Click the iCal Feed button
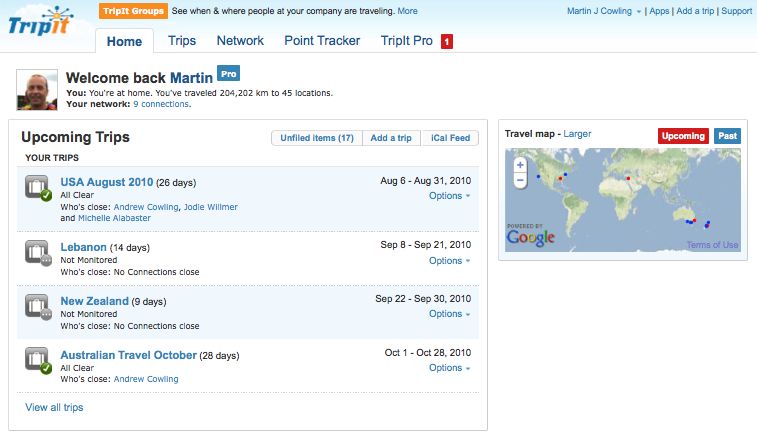Screen dimensions: 757x438 coord(450,138)
